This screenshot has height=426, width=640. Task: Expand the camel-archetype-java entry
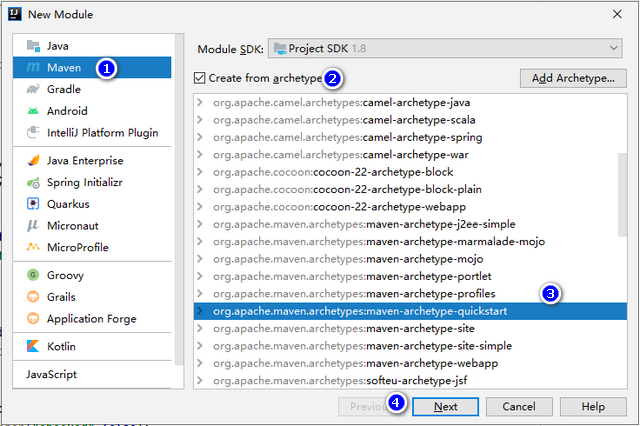tap(200, 103)
